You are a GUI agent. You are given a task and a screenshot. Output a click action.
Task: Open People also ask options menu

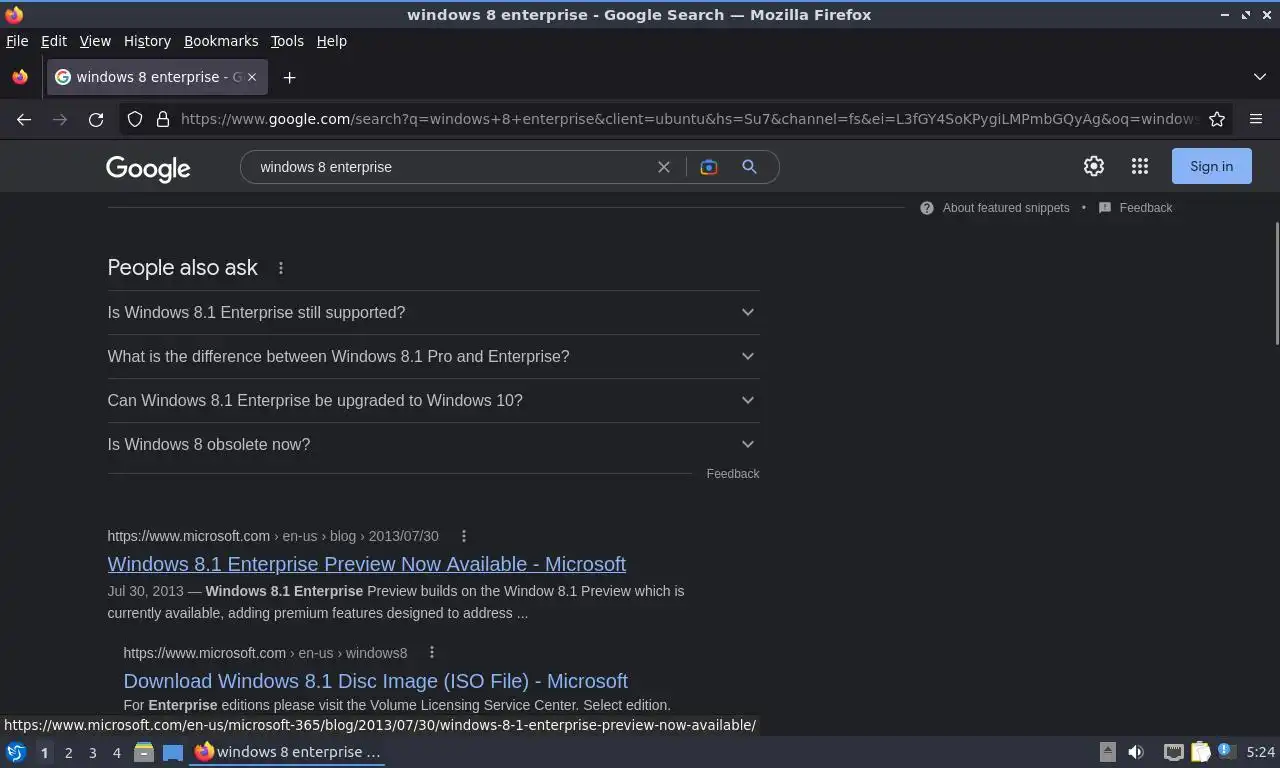tap(281, 268)
